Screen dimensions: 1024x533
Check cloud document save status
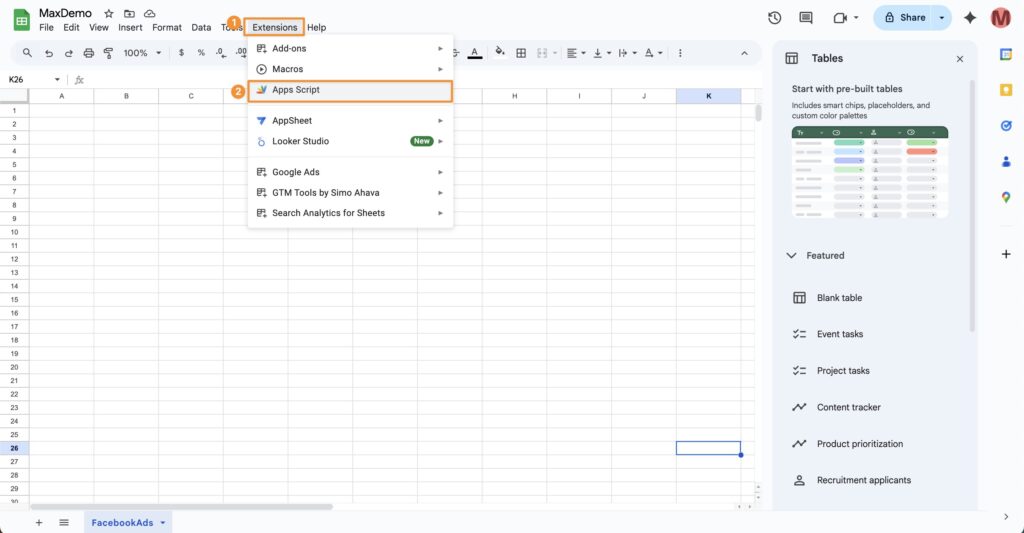click(x=150, y=14)
